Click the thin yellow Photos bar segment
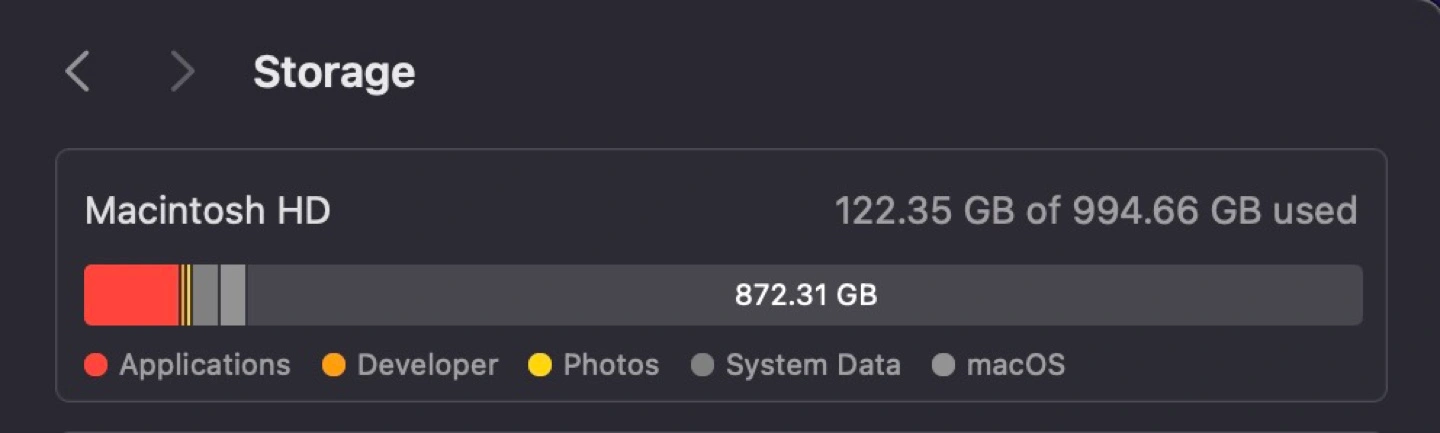1440x433 pixels. 187,295
